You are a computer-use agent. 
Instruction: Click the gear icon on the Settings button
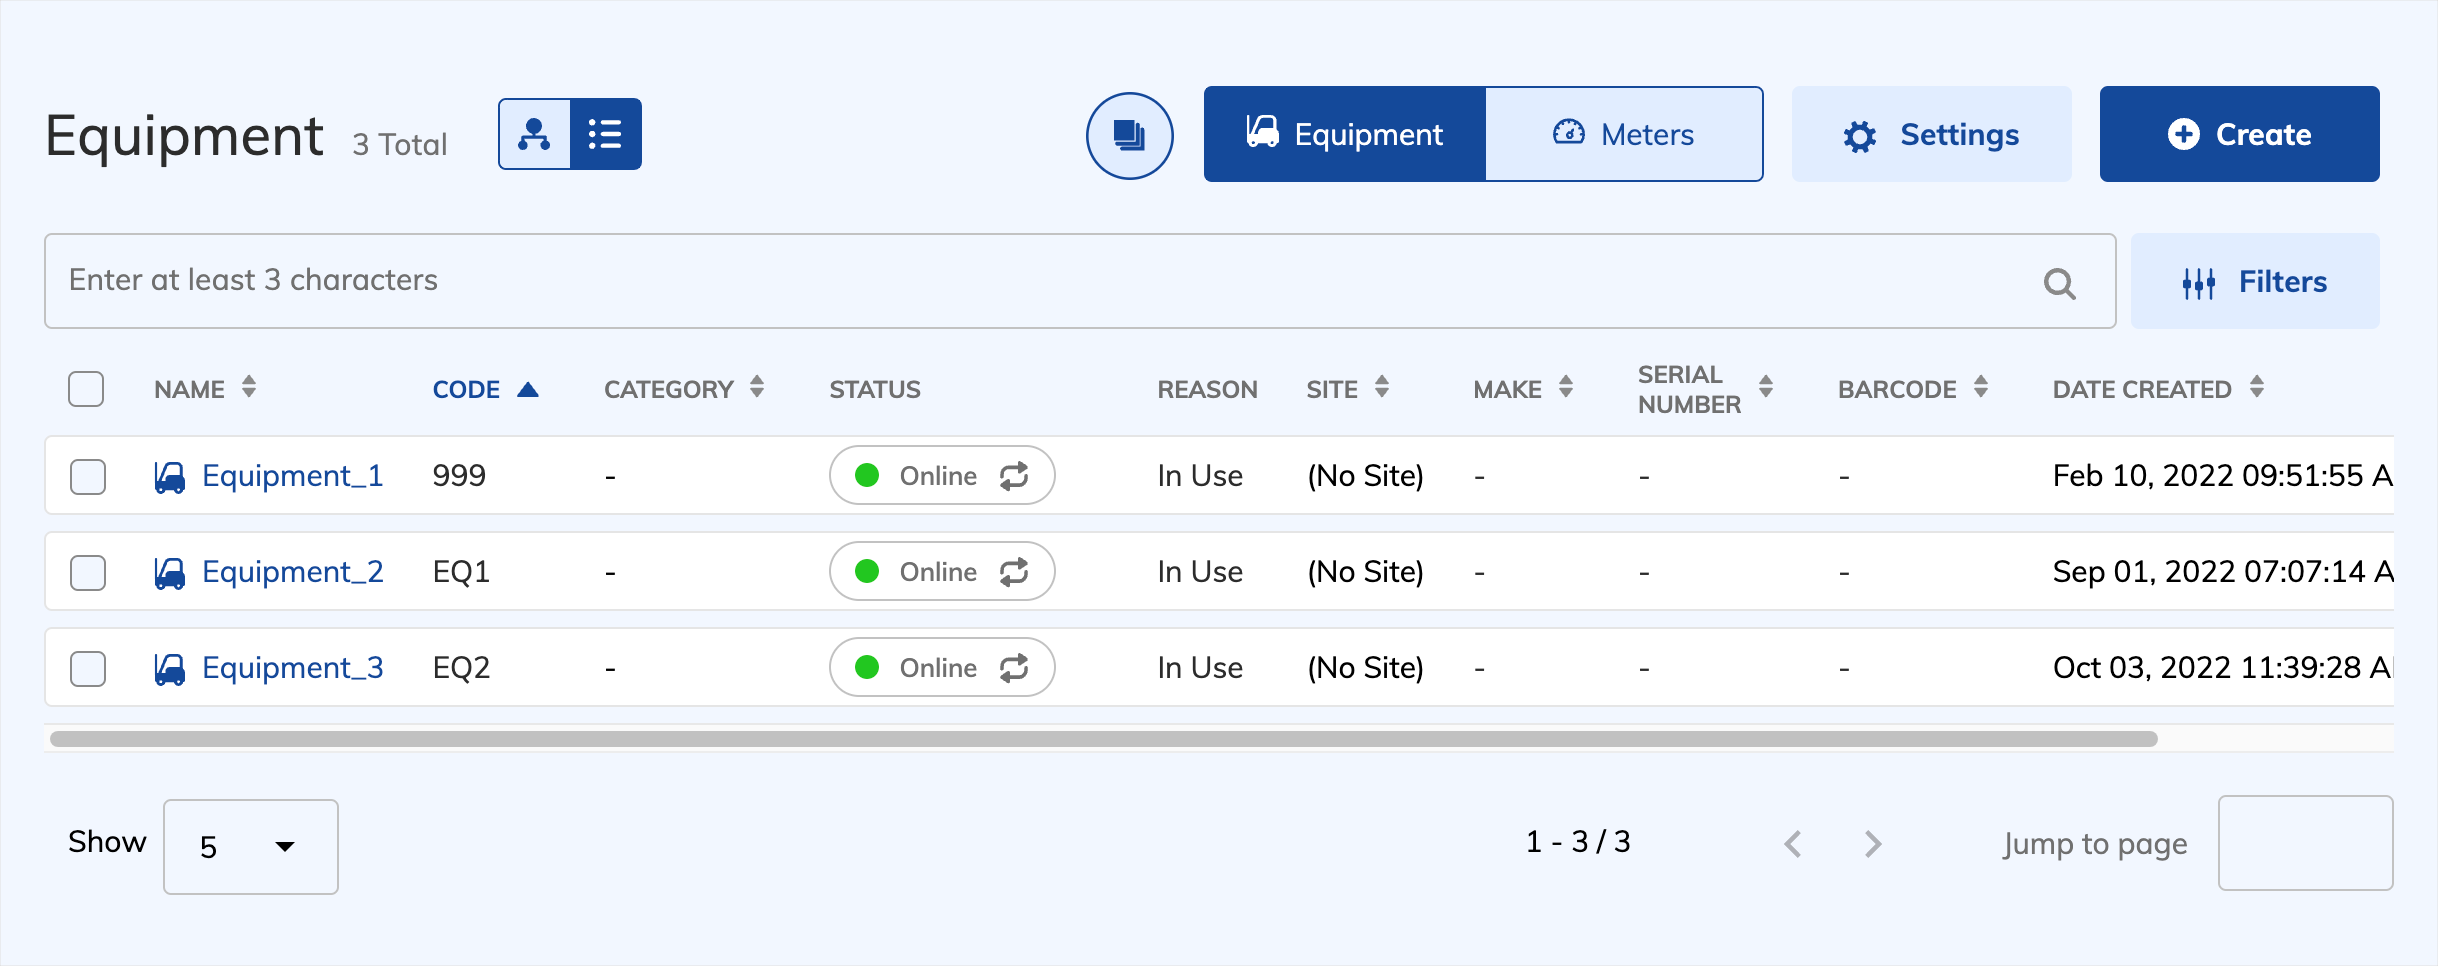[x=1860, y=134]
